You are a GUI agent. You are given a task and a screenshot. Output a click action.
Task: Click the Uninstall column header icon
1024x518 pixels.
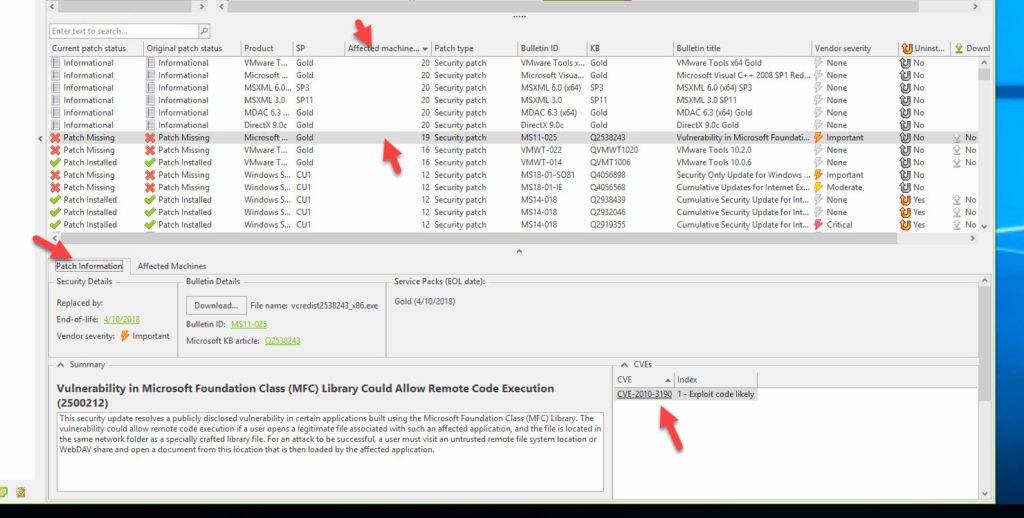click(x=907, y=48)
